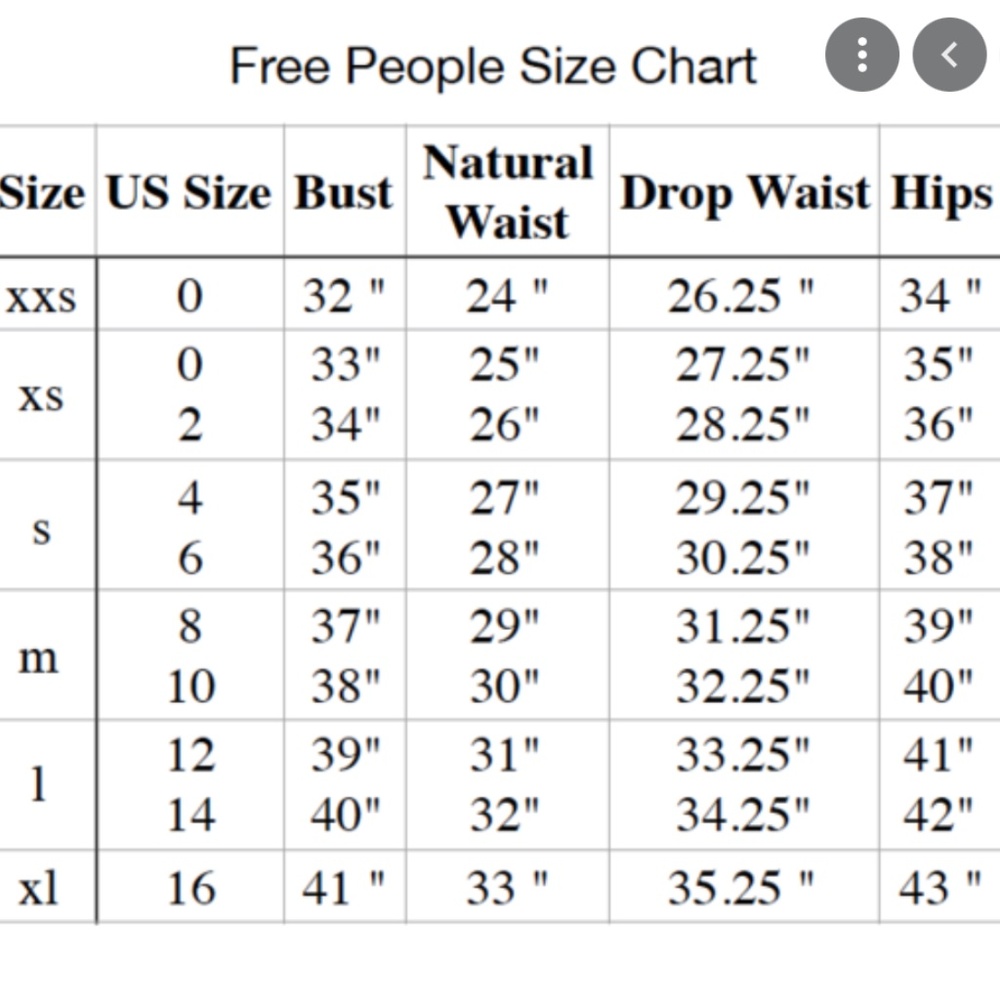Open the three-dot more options menu
Viewport: 1000px width, 1000px height.
point(862,55)
